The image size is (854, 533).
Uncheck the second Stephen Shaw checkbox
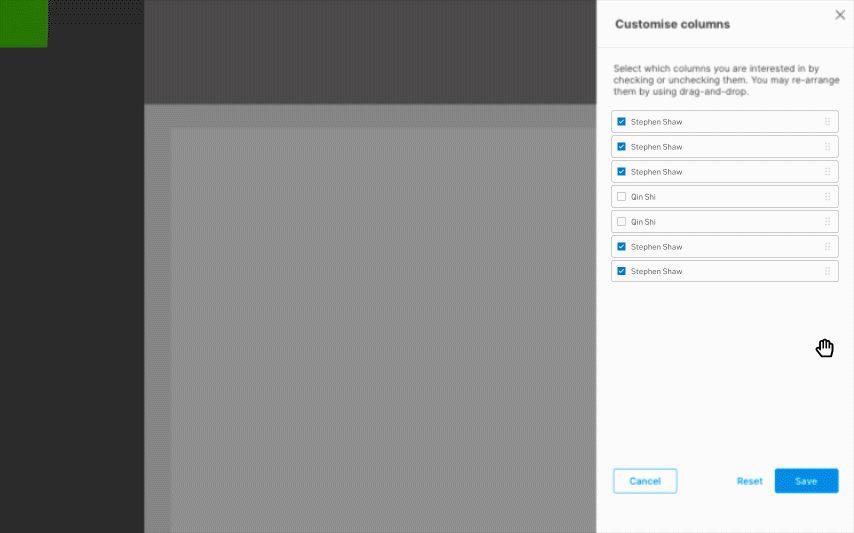pyautogui.click(x=621, y=146)
